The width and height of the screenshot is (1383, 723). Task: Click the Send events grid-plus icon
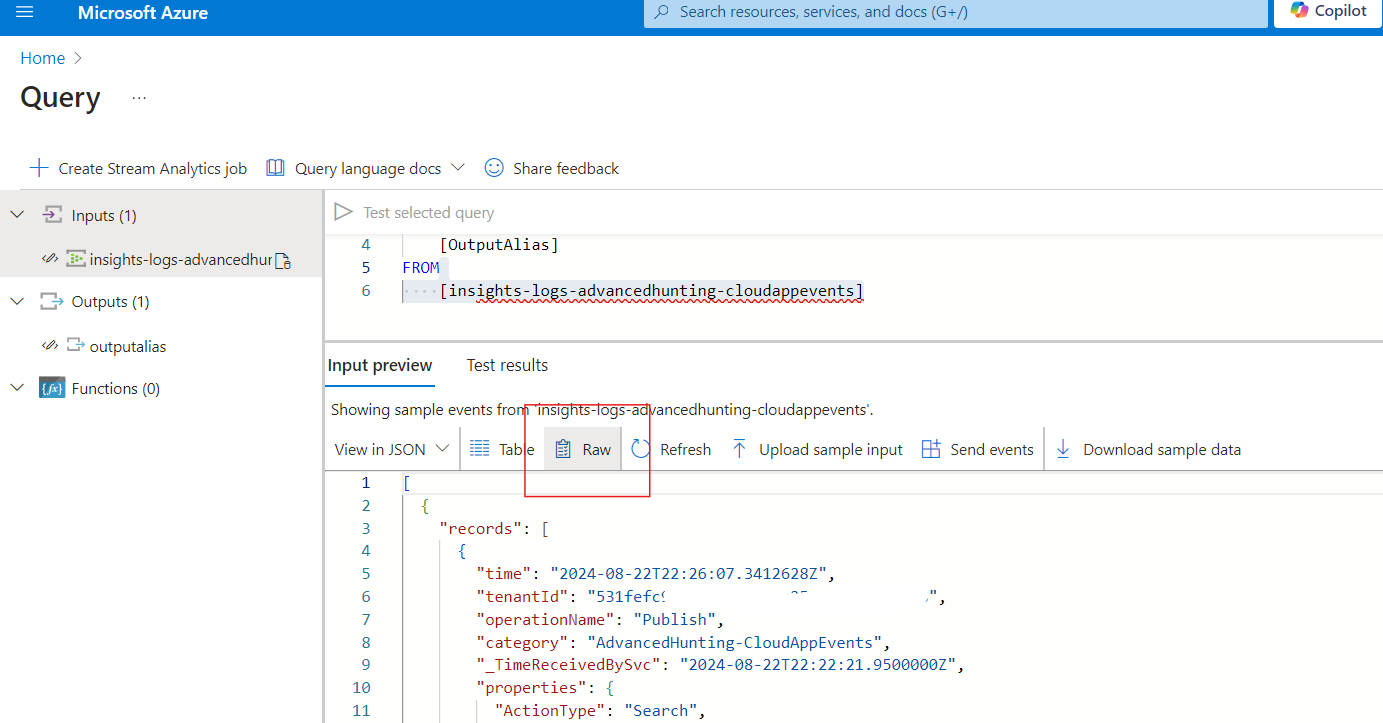click(931, 449)
